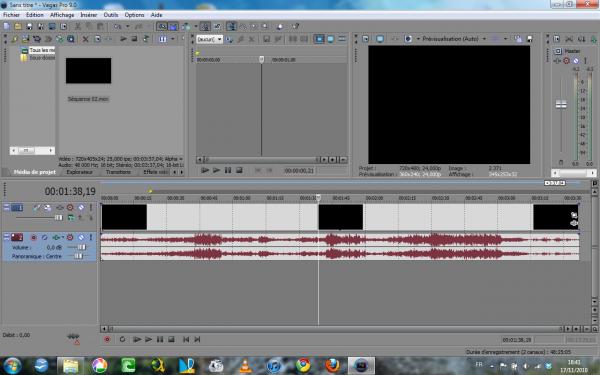Viewport: 600px width, 375px height.
Task: Toggle loop playback on the timeline transport
Action: 122,339
